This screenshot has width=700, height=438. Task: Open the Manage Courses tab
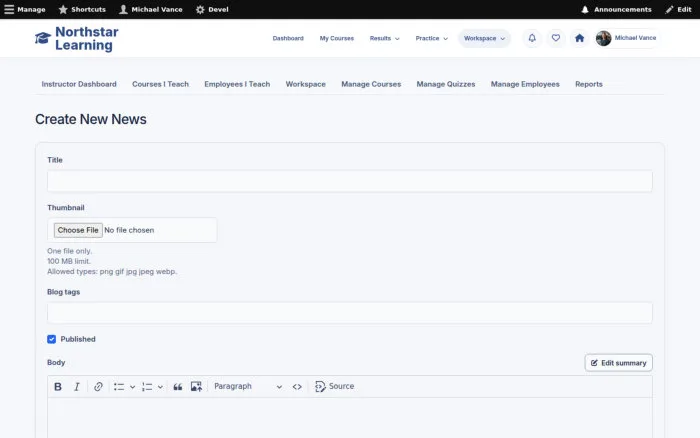tap(371, 84)
